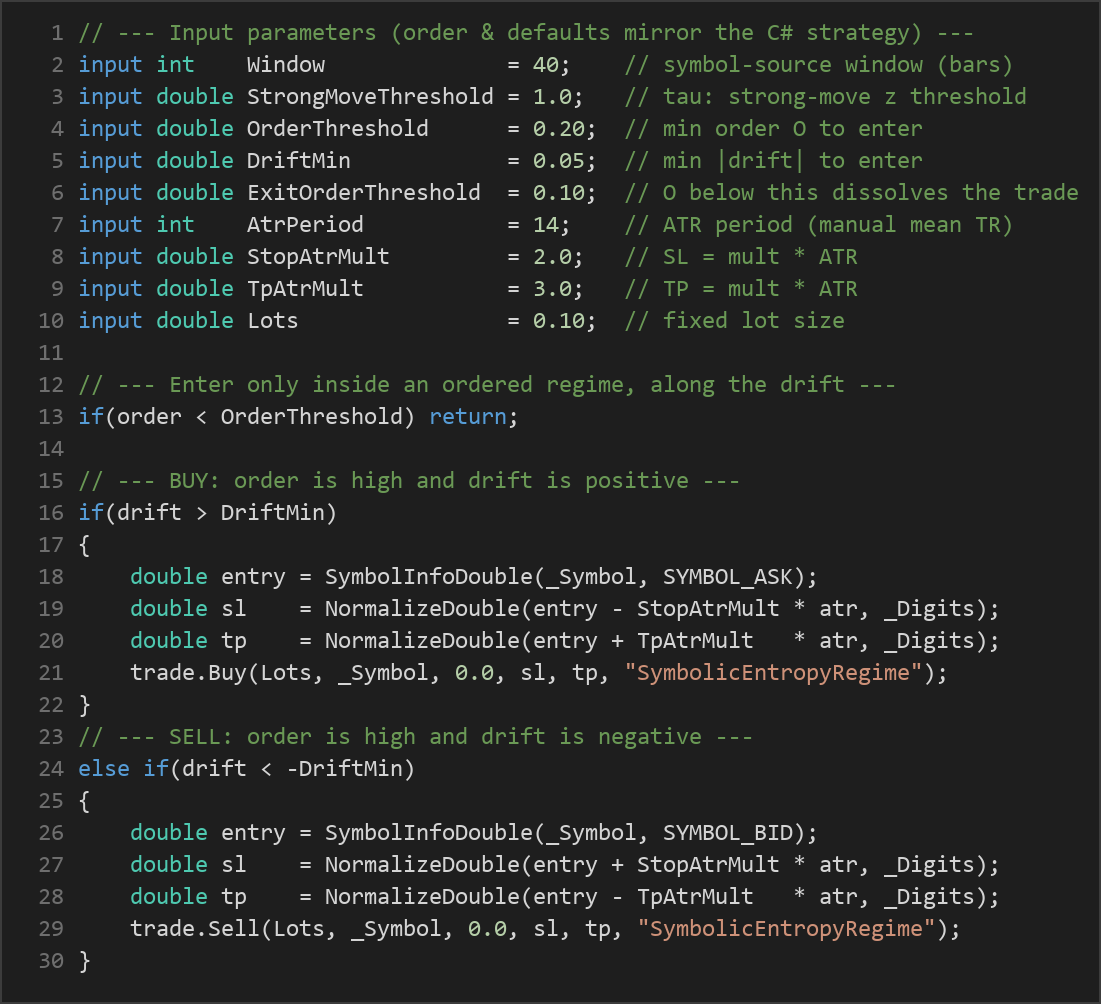
Task: Click the value 3.0 on line 9
Action: pos(552,289)
